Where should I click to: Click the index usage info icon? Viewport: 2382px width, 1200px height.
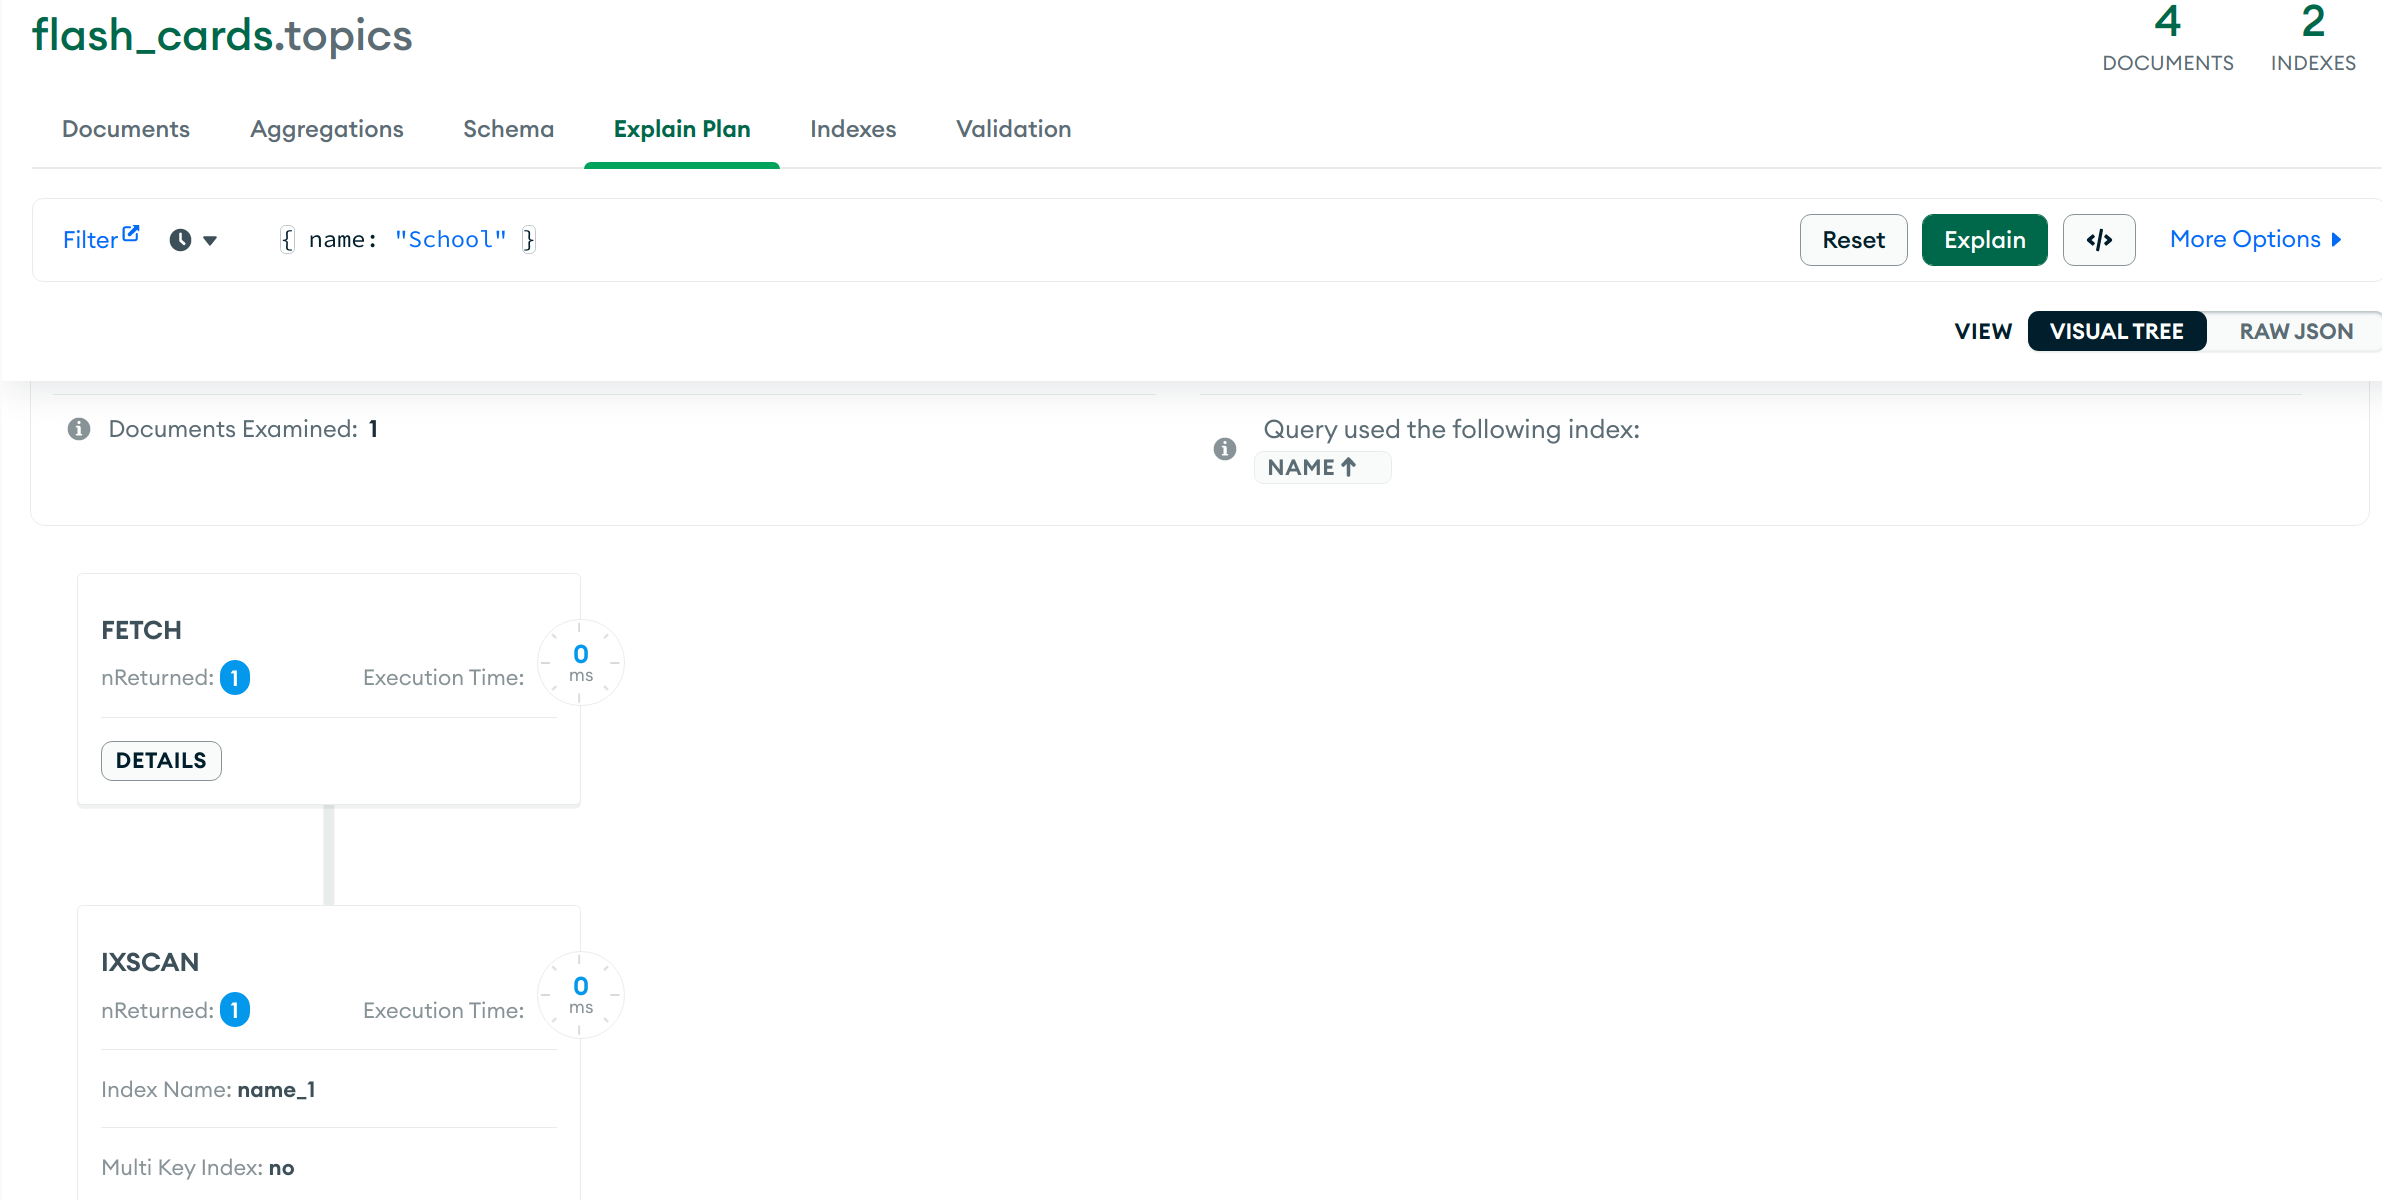[1225, 449]
